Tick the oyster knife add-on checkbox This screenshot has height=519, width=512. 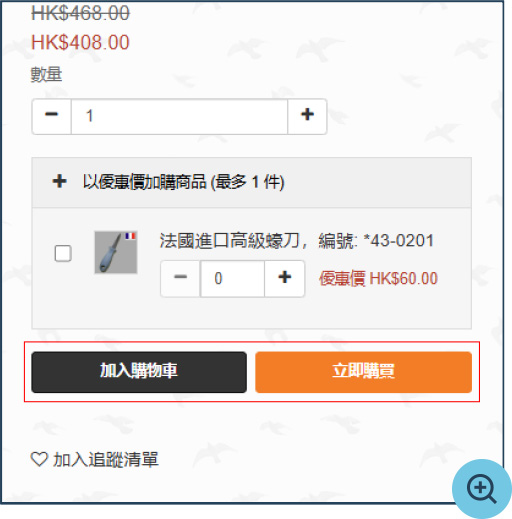coord(63,253)
